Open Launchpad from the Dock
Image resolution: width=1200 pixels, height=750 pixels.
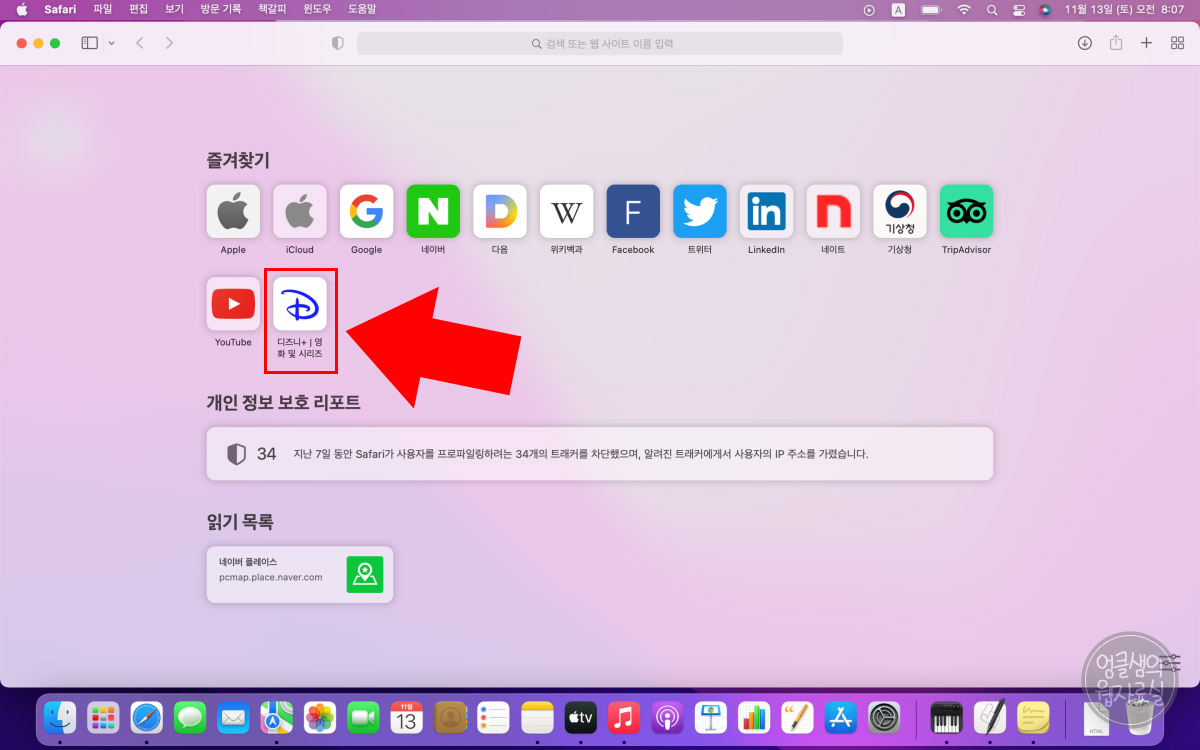(103, 717)
